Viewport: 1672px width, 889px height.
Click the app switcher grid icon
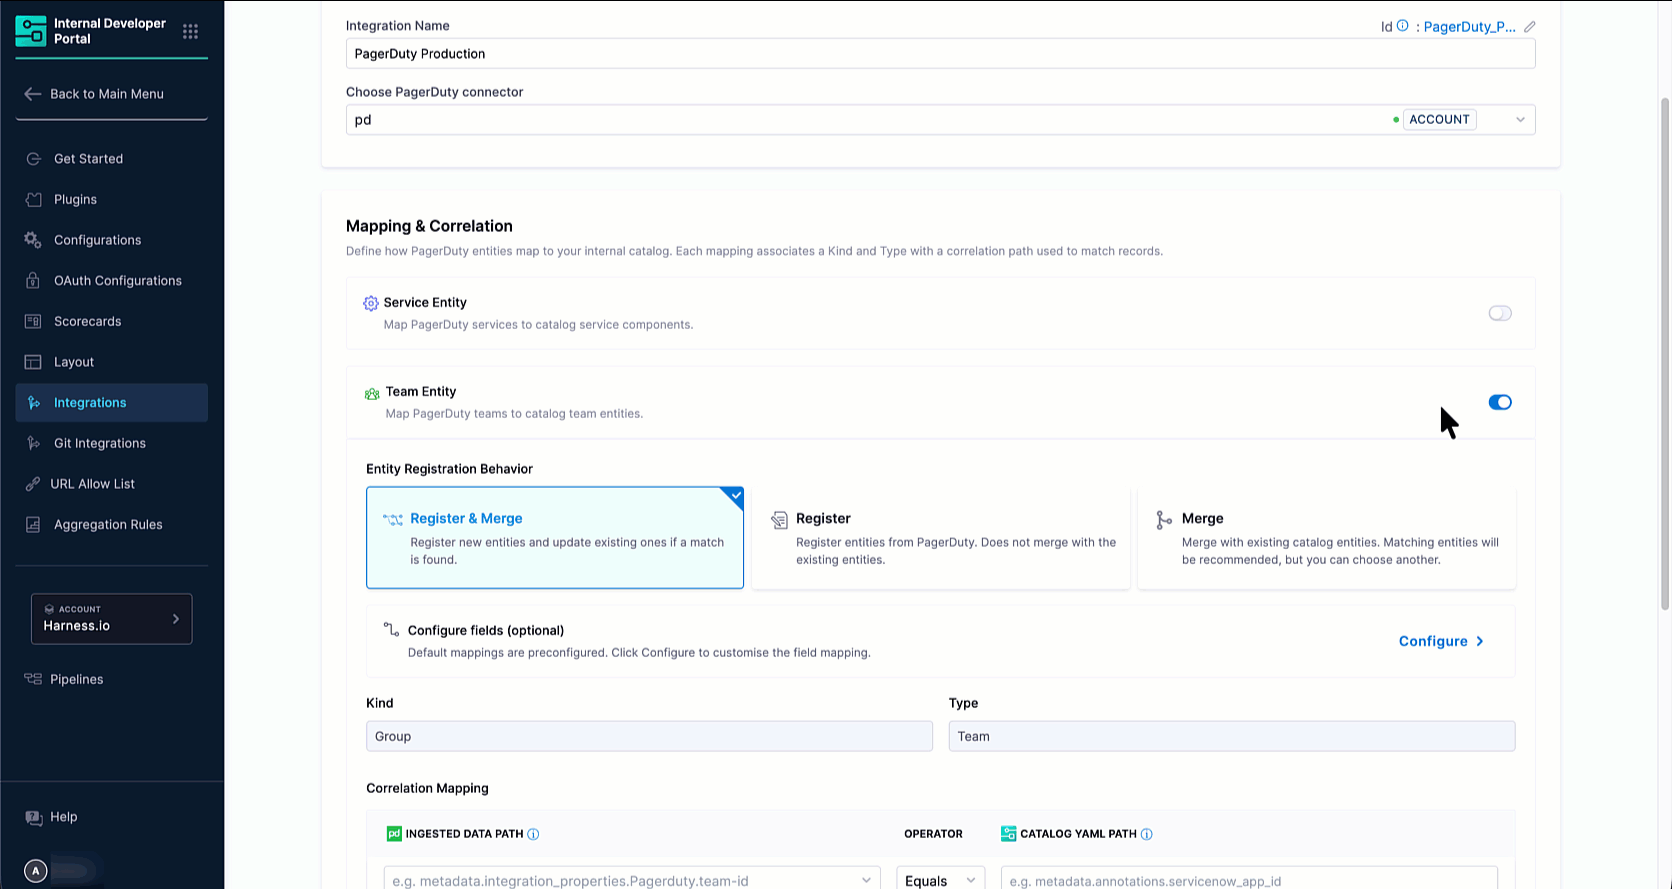click(x=190, y=32)
